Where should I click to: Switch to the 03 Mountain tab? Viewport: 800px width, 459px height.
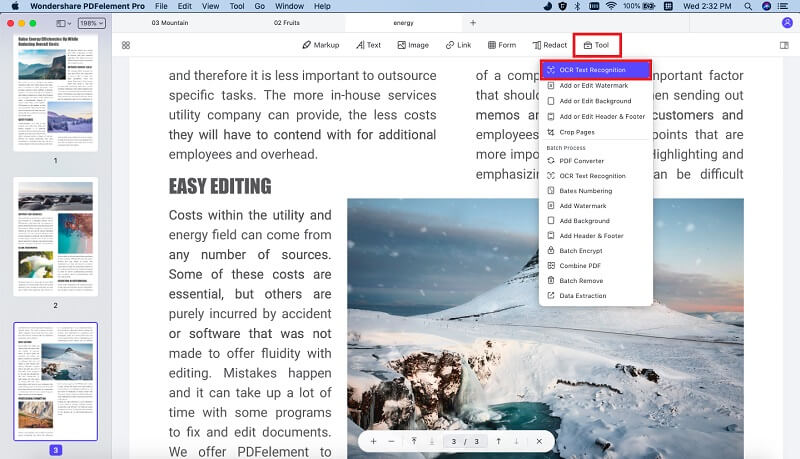(170, 23)
